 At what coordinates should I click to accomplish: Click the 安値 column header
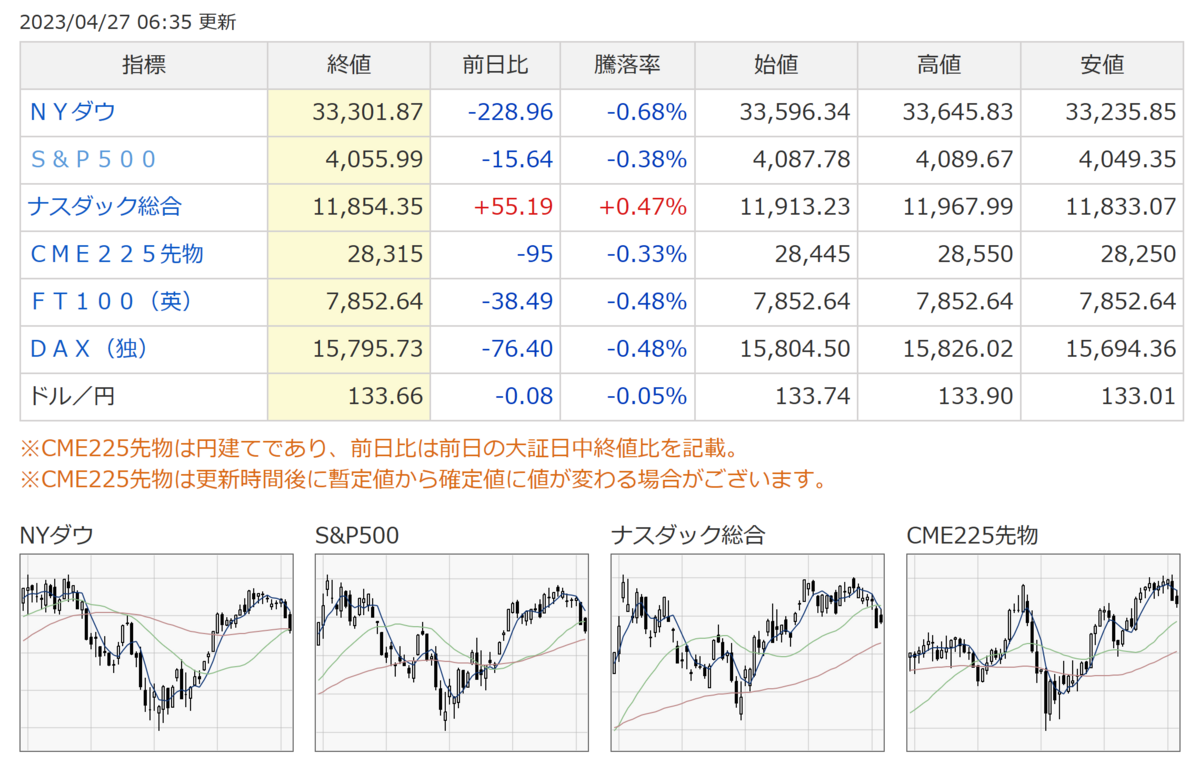coord(1102,65)
